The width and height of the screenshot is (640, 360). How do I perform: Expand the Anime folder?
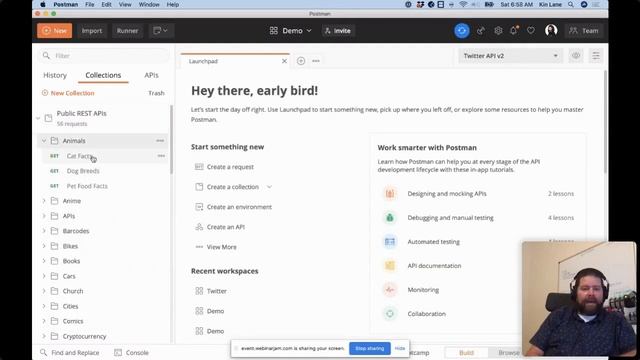pyautogui.click(x=44, y=201)
